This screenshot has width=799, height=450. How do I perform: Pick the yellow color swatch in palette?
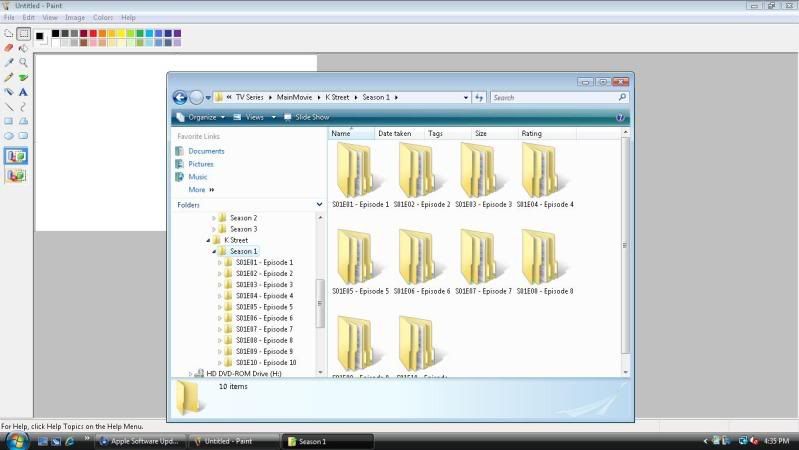121,34
